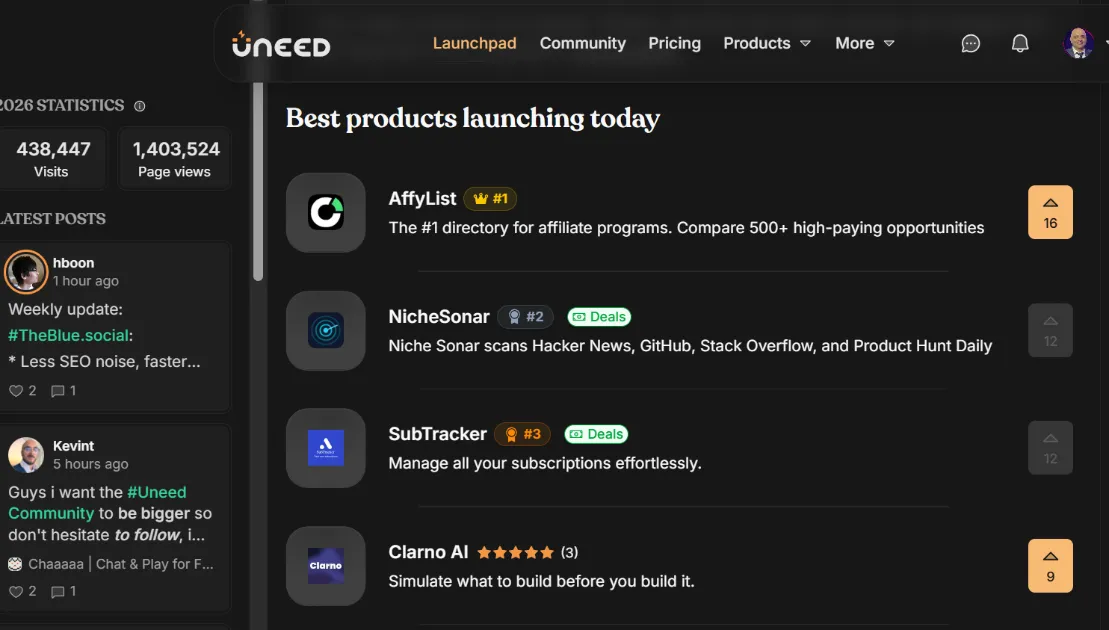
Task: Open the notifications bell icon
Action: (x=1020, y=44)
